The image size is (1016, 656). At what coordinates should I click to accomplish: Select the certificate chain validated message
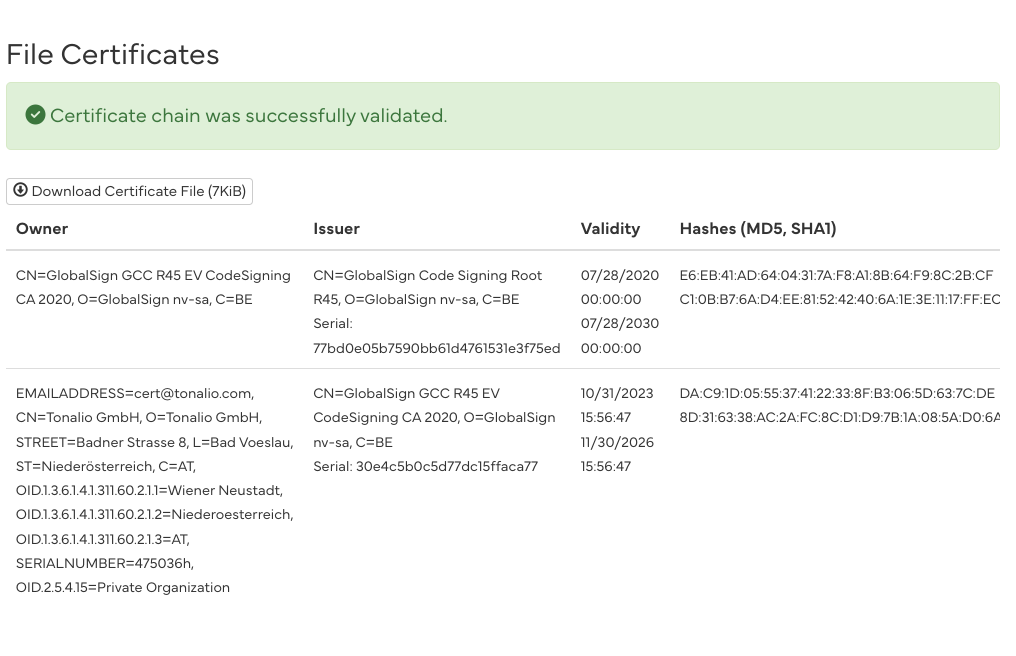tap(248, 116)
